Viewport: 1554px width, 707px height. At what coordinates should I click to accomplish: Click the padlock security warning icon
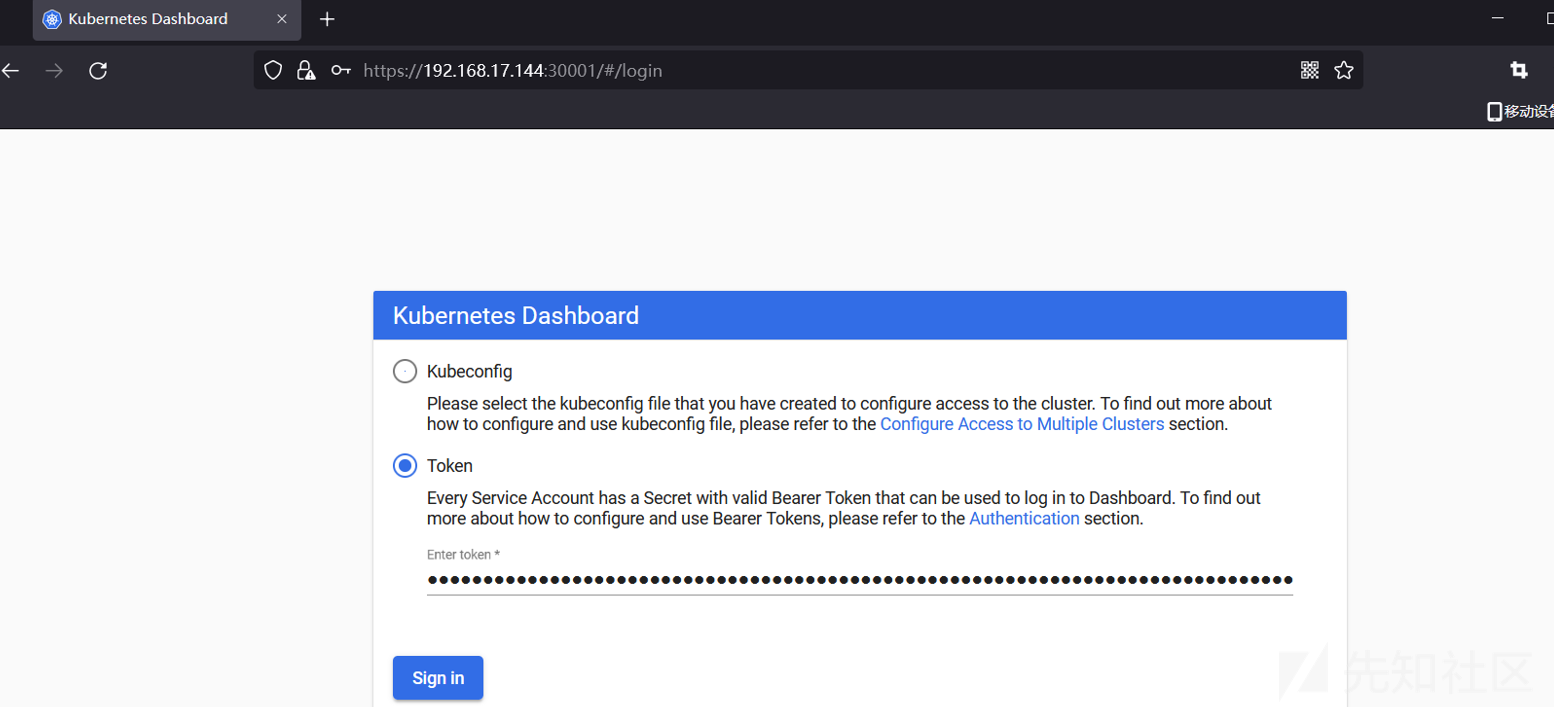click(x=306, y=70)
